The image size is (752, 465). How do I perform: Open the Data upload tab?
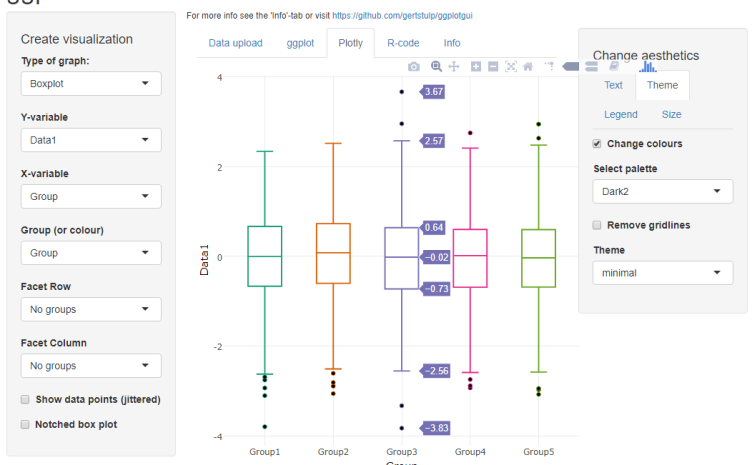point(235,43)
